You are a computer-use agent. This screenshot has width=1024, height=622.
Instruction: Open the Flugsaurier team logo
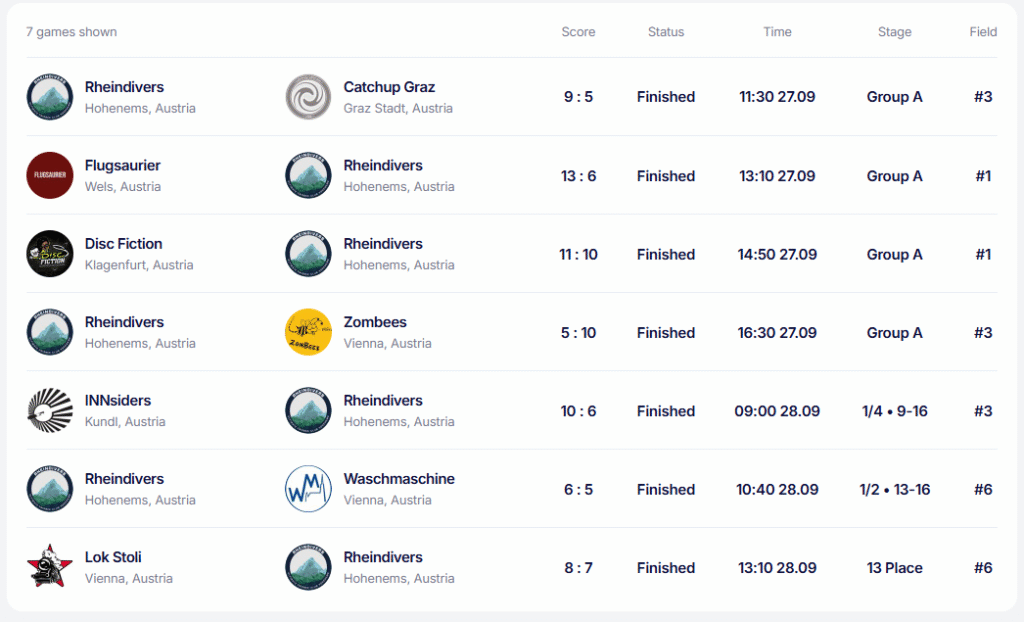[x=50, y=176]
